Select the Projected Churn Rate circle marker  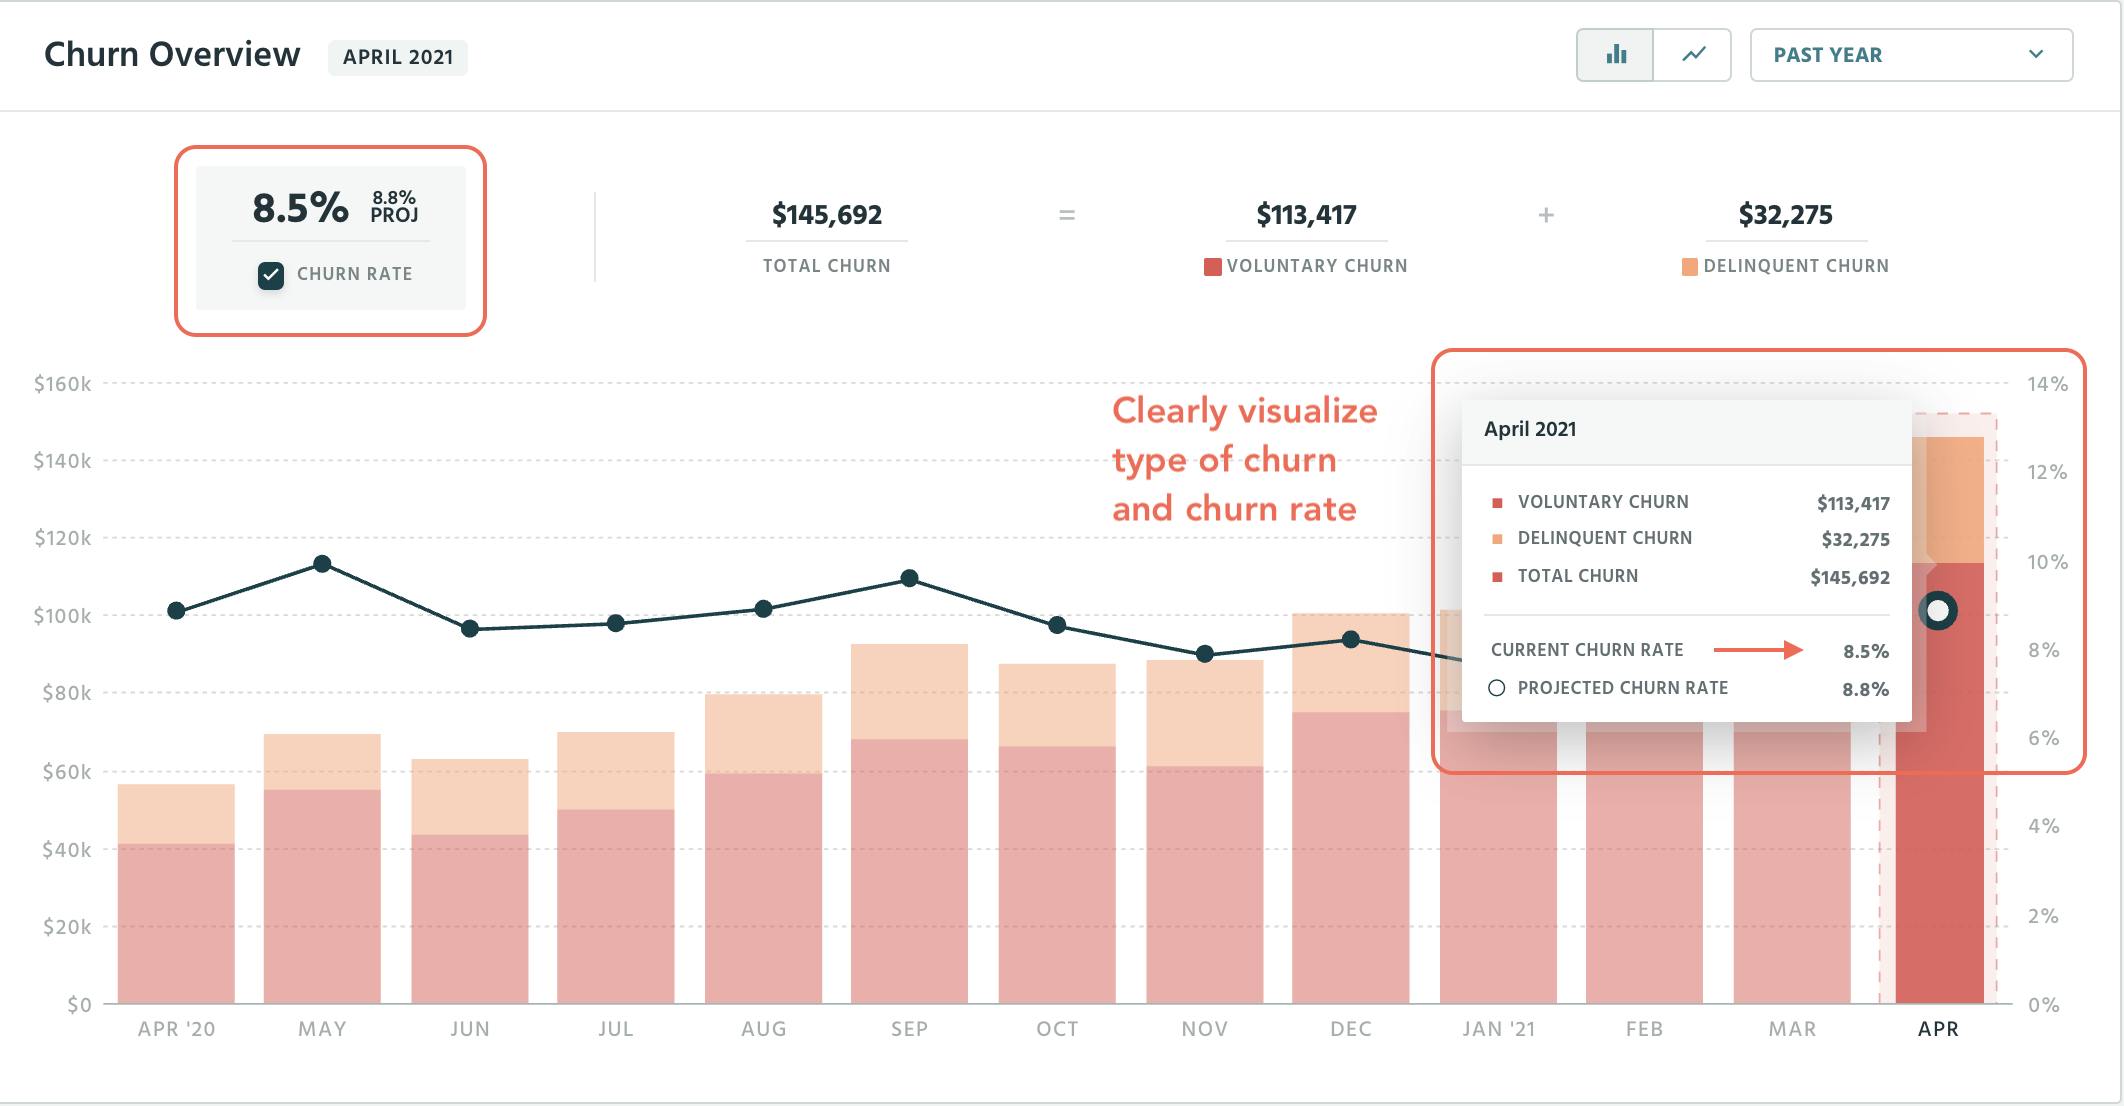pyautogui.click(x=1496, y=688)
